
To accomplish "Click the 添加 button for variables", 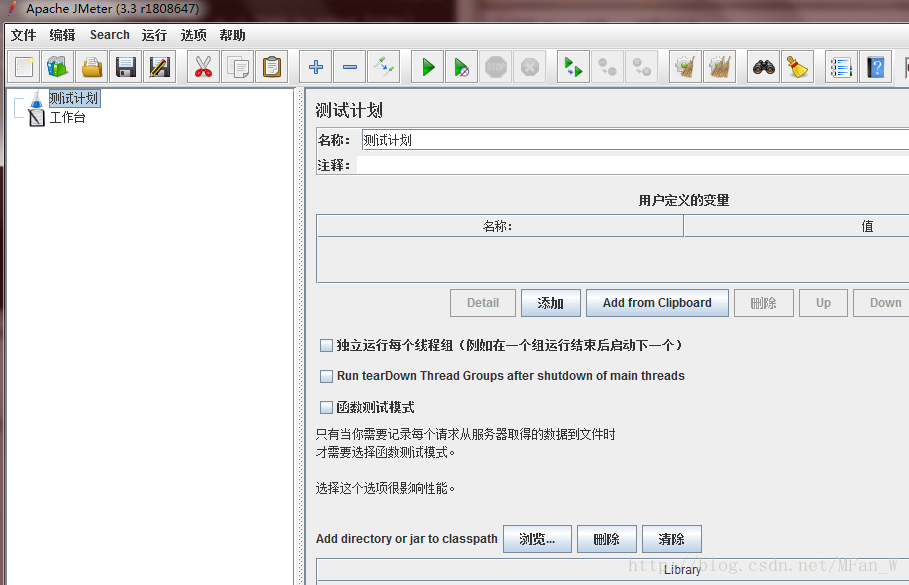I will (x=551, y=303).
